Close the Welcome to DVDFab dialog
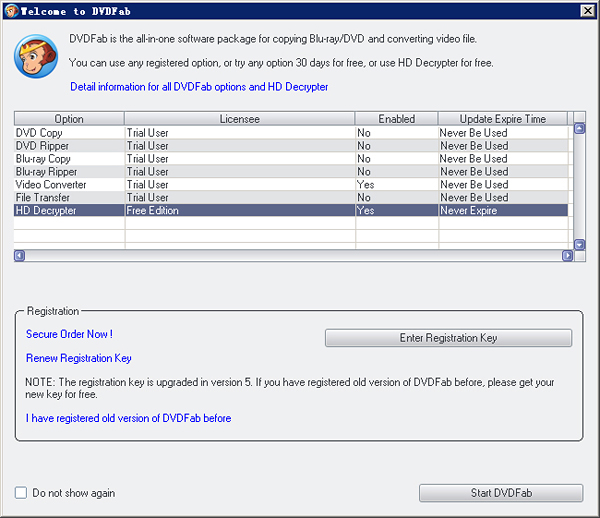The image size is (600, 518). 587,11
